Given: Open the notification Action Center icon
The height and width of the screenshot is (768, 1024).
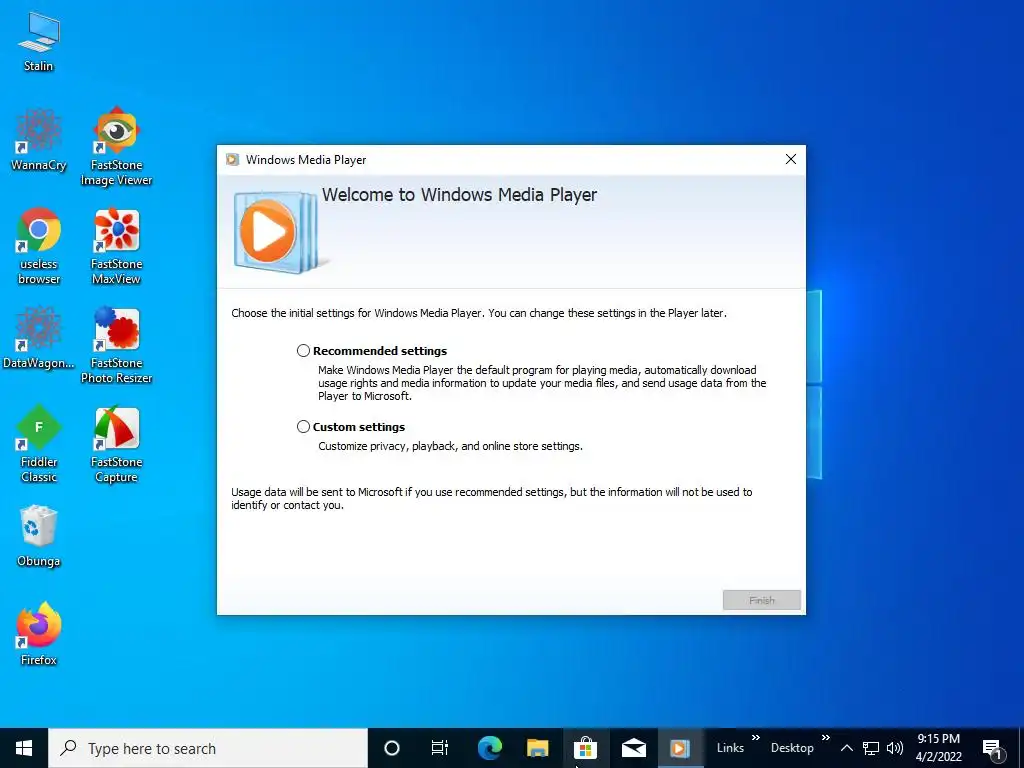Looking at the screenshot, I should (992, 748).
